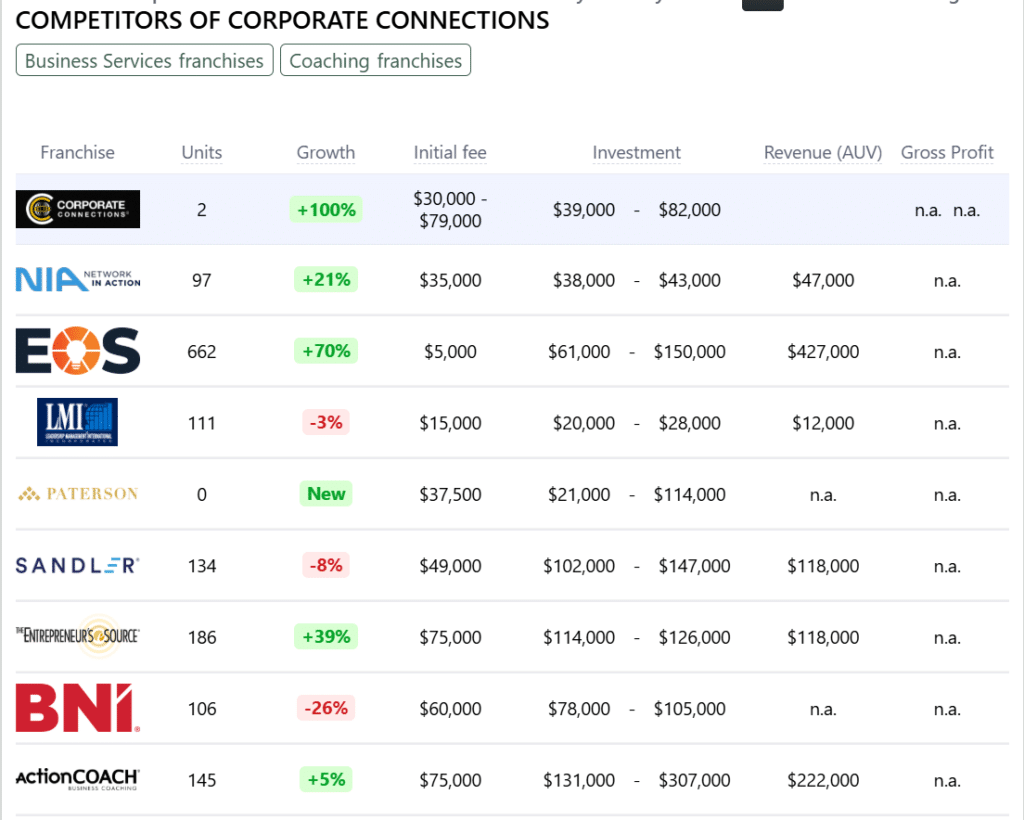Click the $150,000 investment maximum
The image size is (1024, 820).
[x=690, y=352]
